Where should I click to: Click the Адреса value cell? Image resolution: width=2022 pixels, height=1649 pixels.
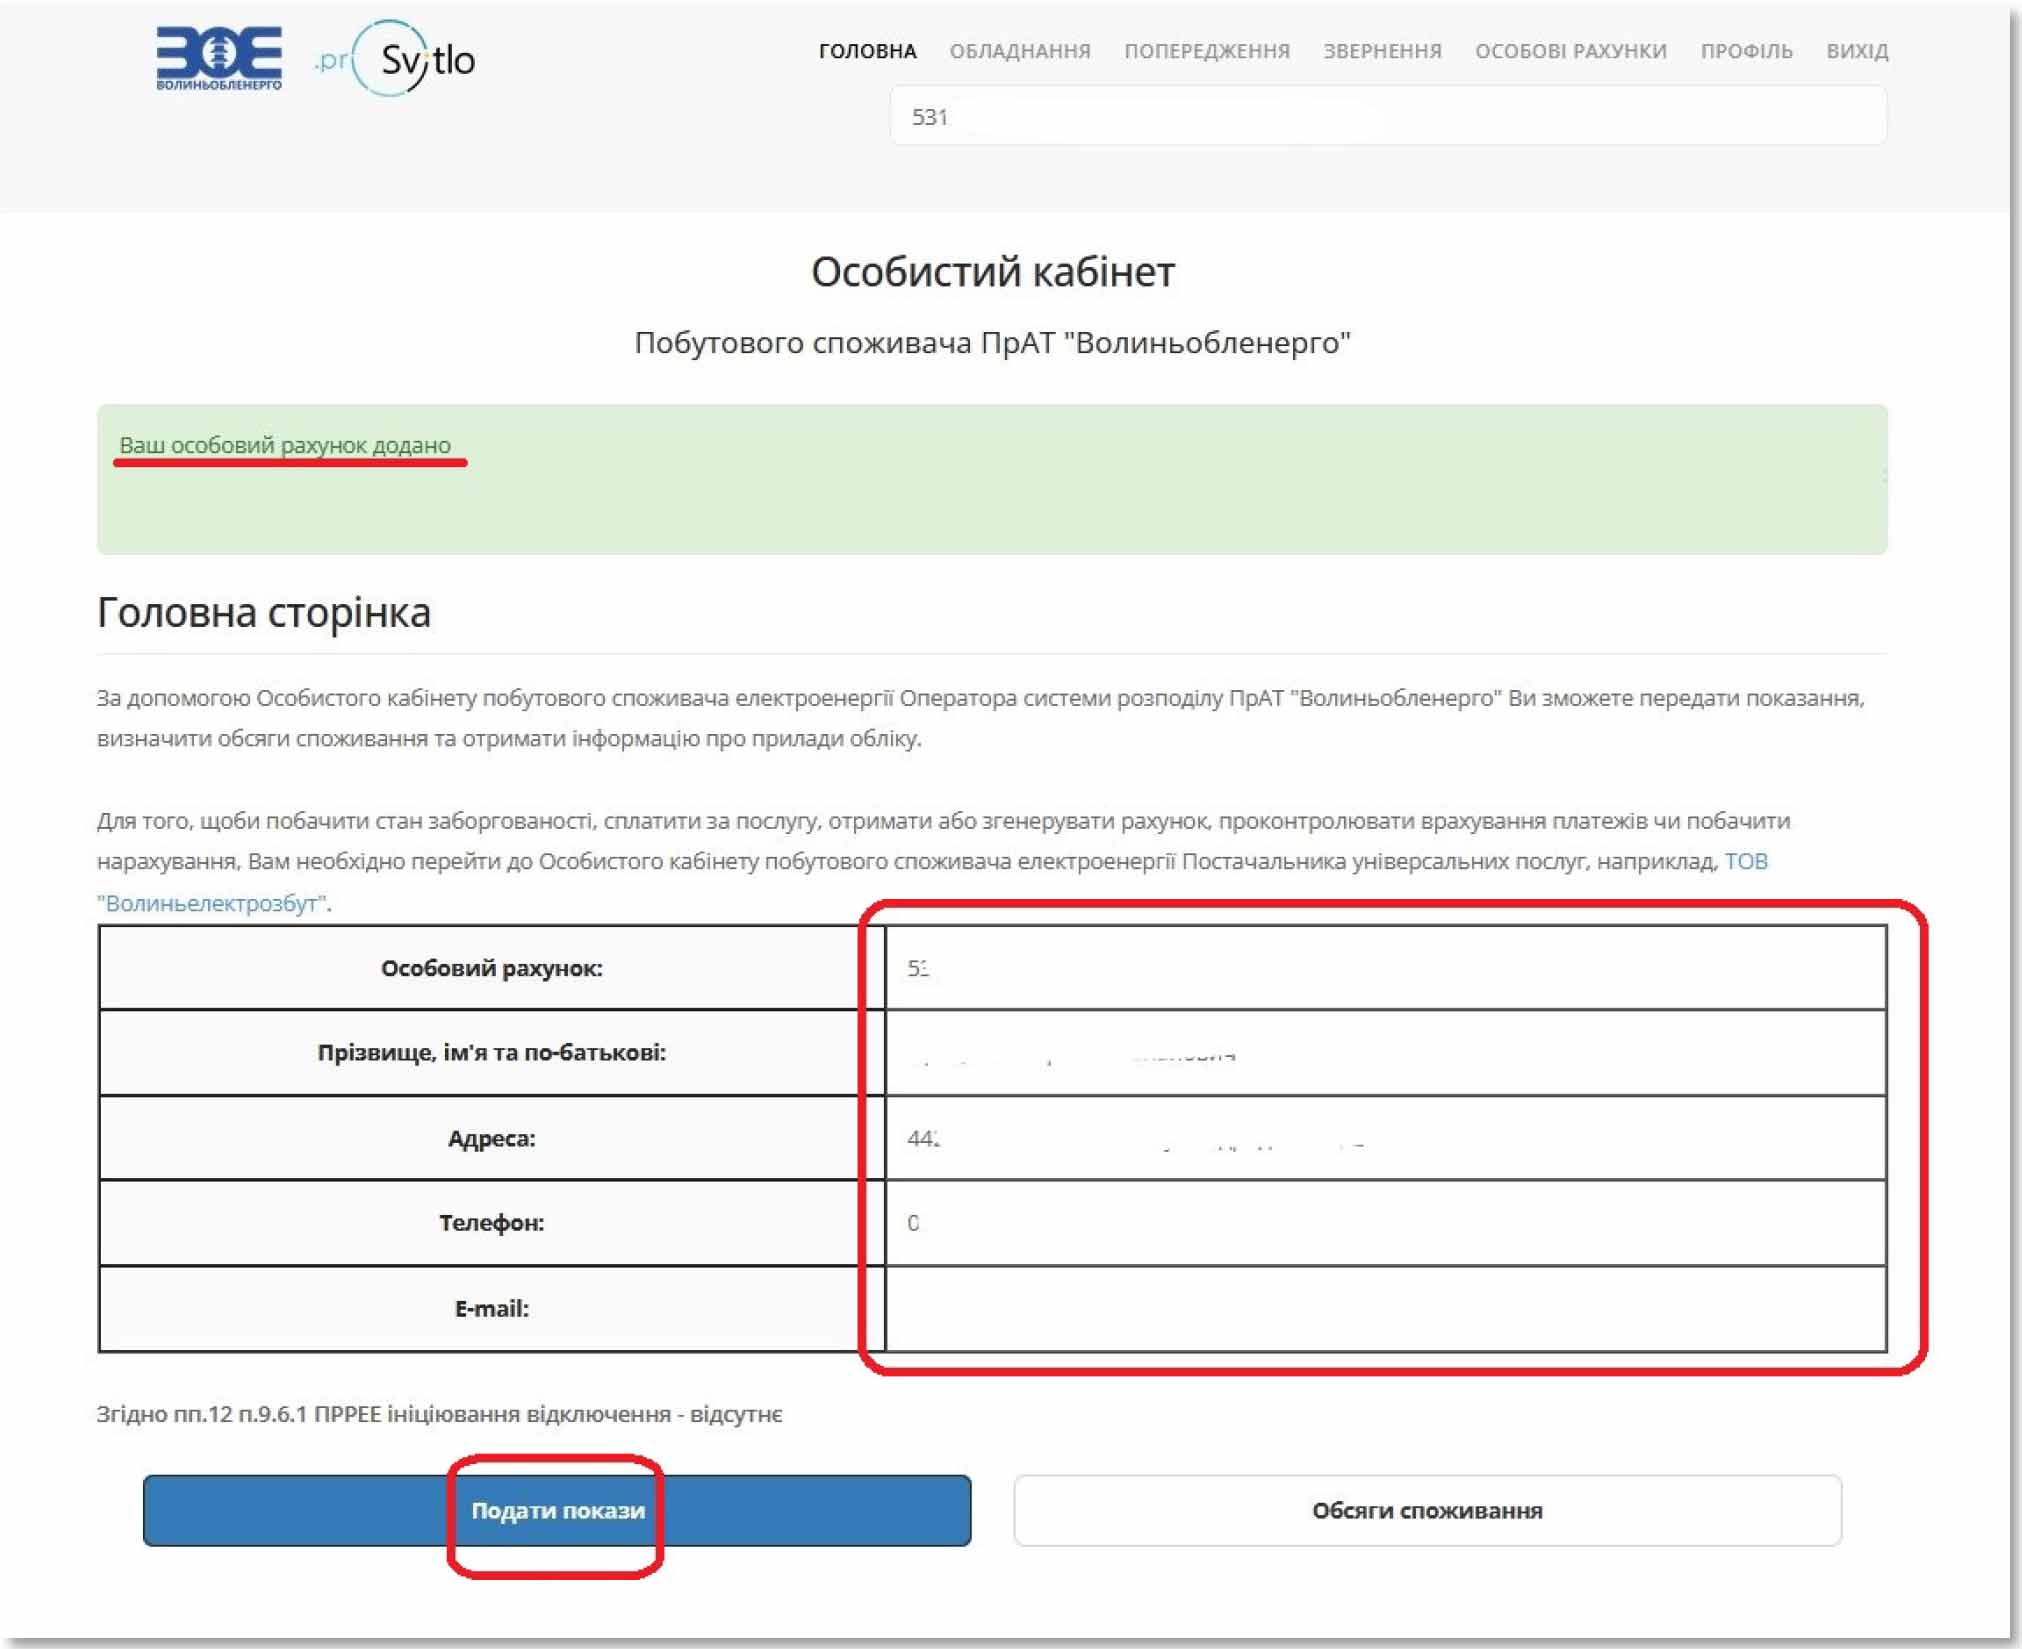tap(1386, 1138)
